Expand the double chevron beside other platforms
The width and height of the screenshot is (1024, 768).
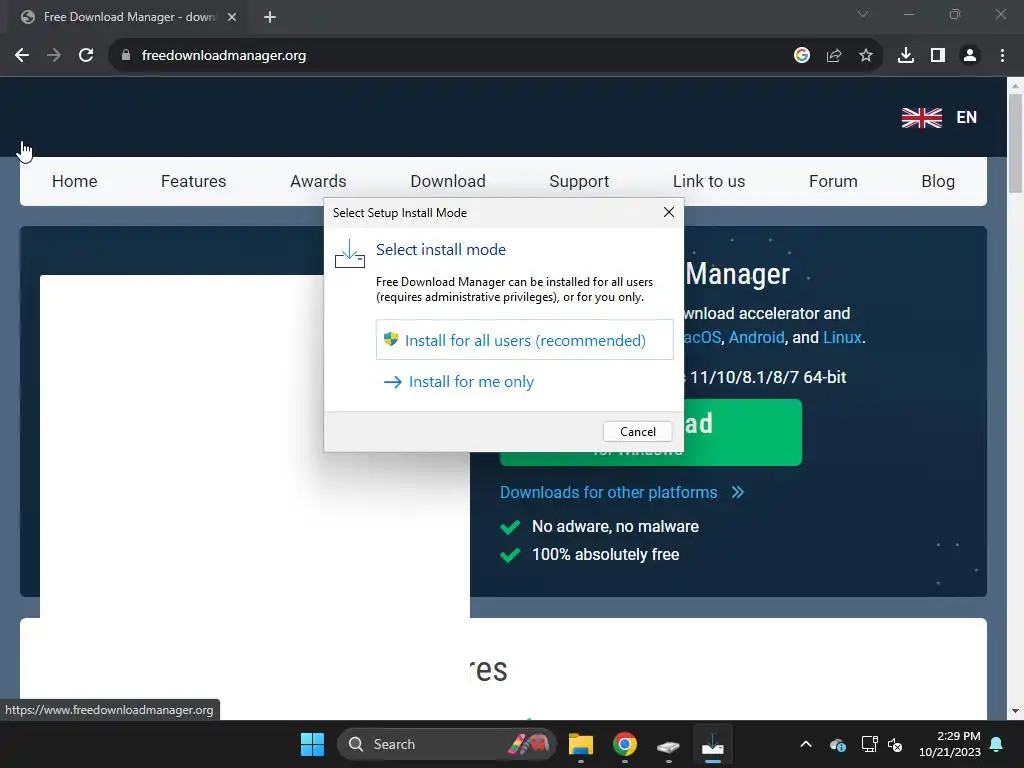click(x=738, y=492)
